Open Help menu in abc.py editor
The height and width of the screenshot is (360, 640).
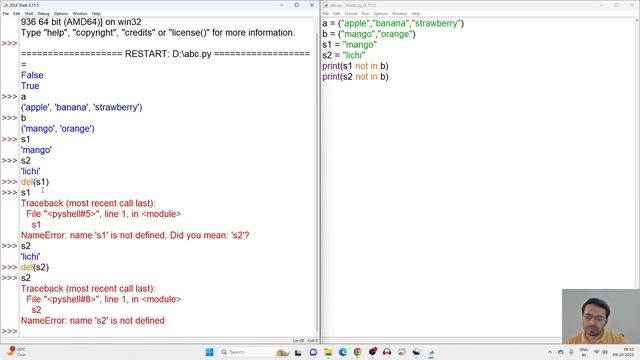tap(416, 13)
